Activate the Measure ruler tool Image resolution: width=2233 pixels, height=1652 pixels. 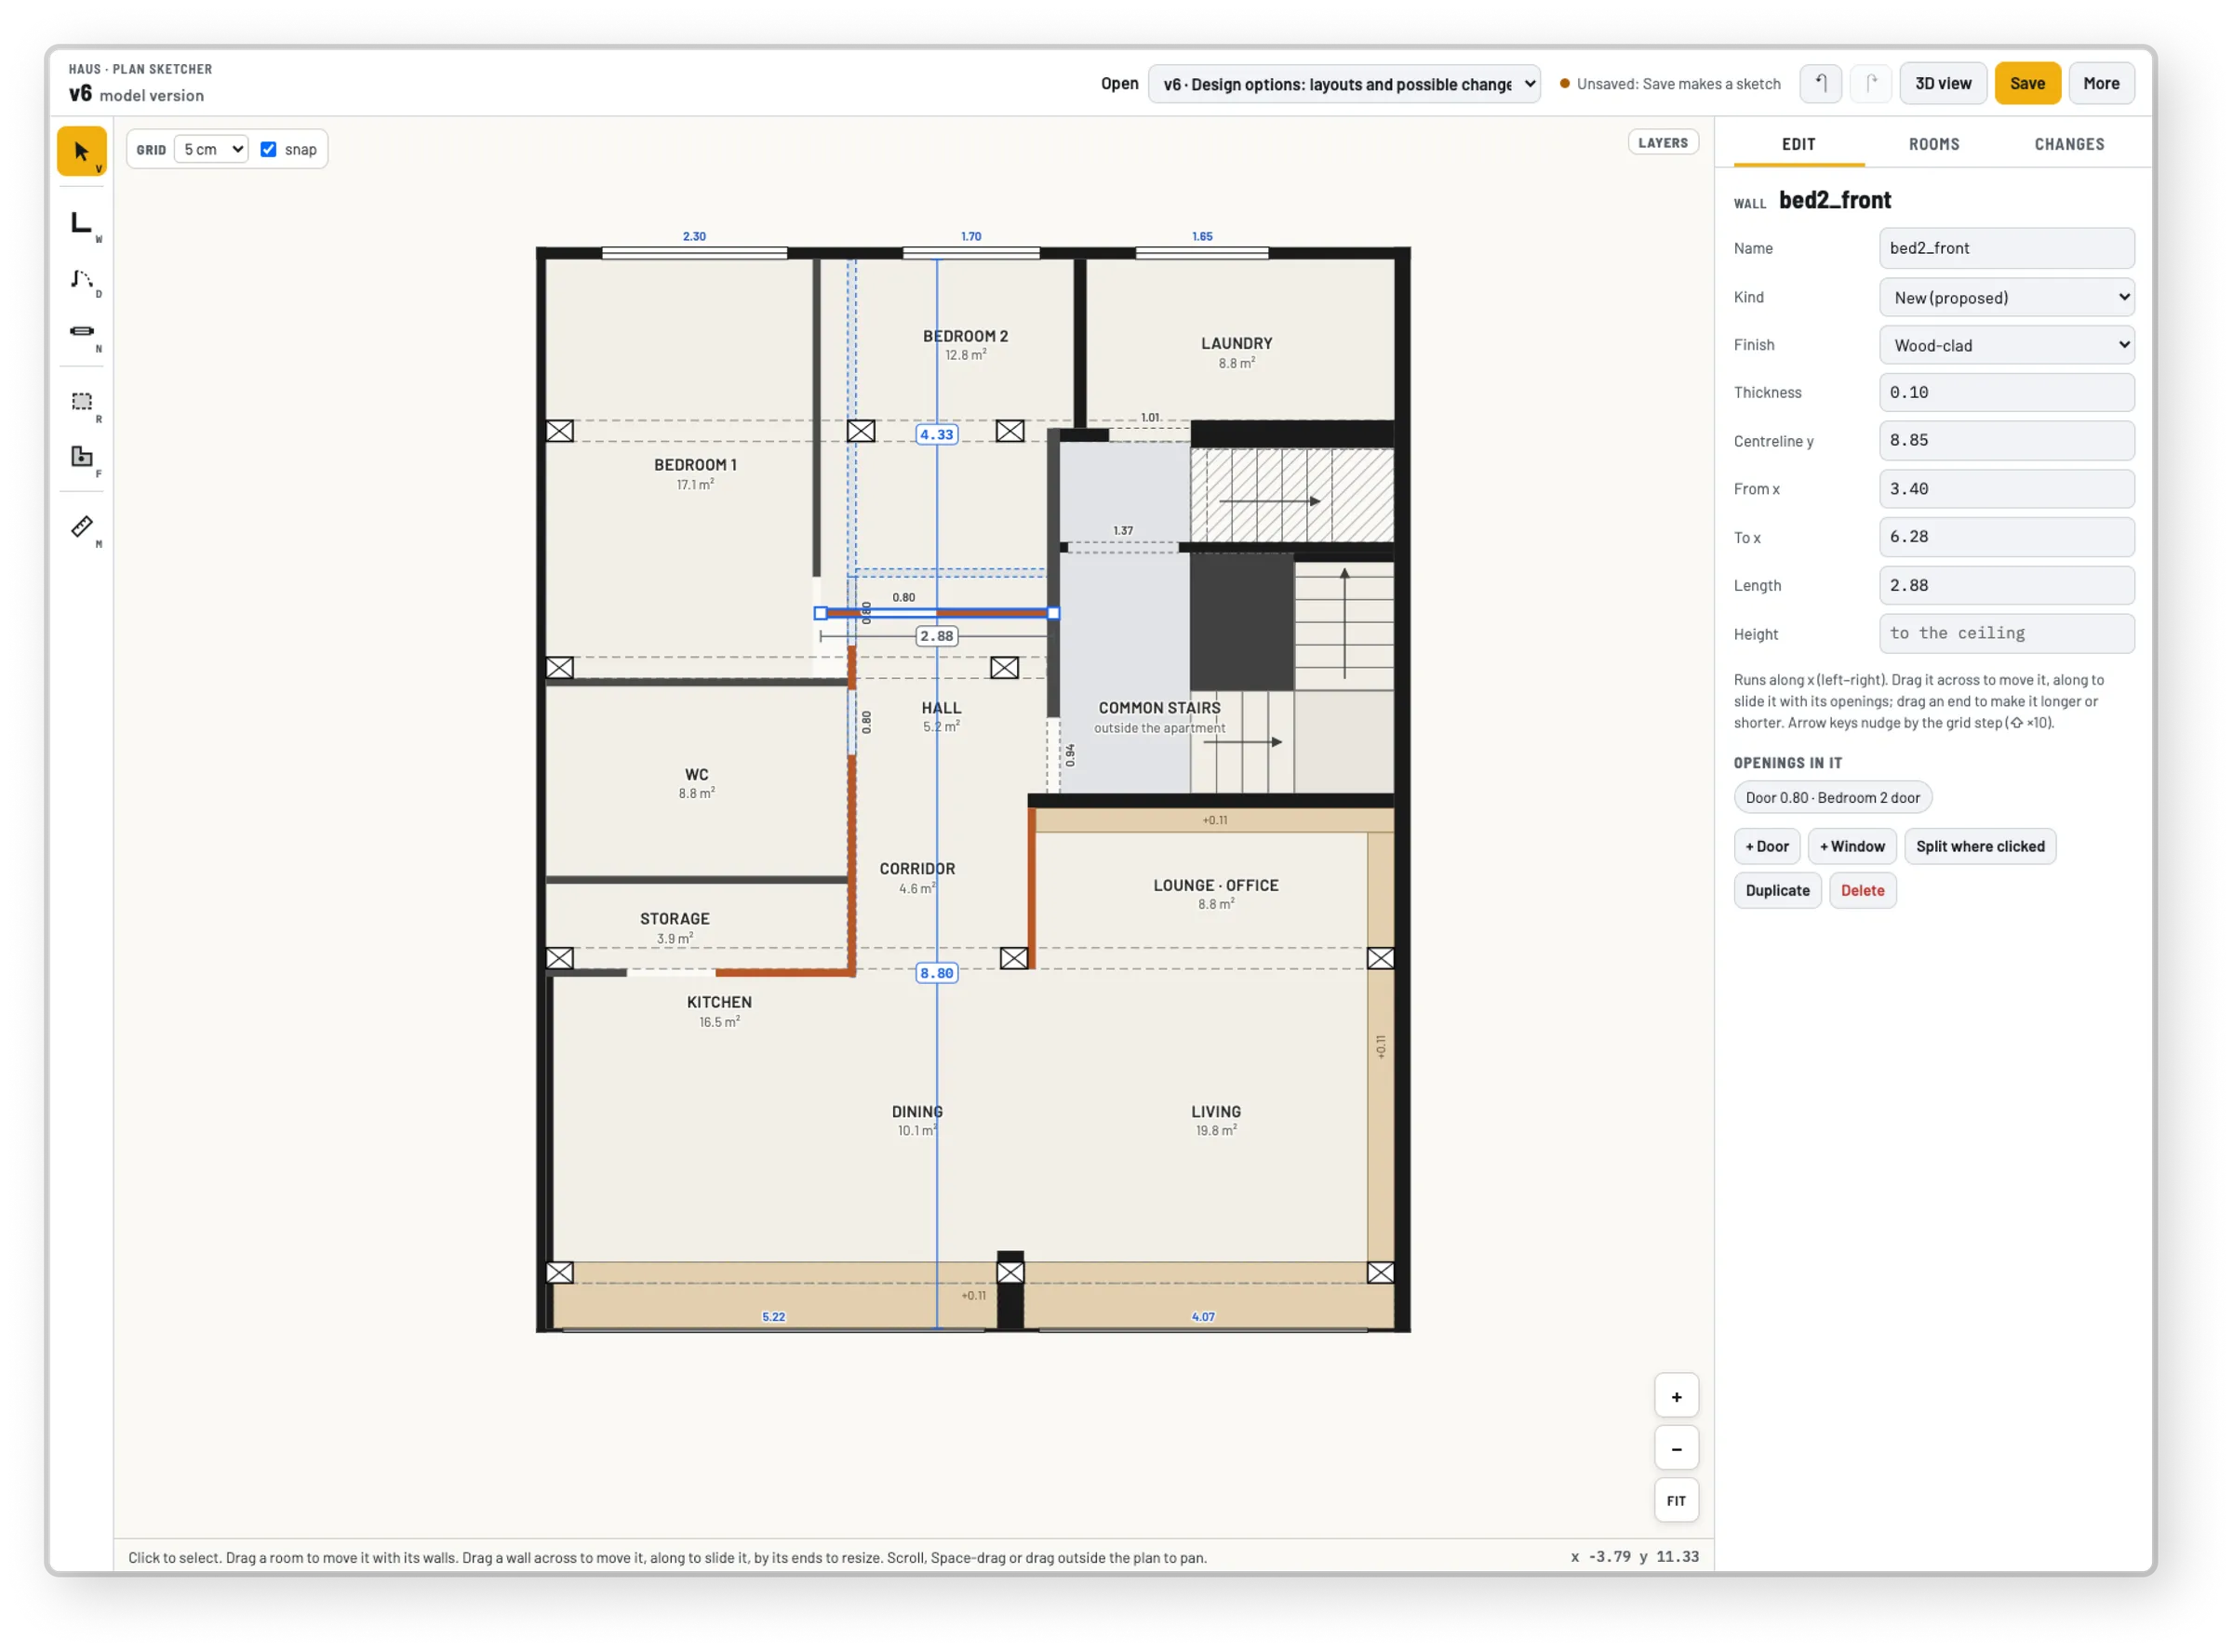82,528
